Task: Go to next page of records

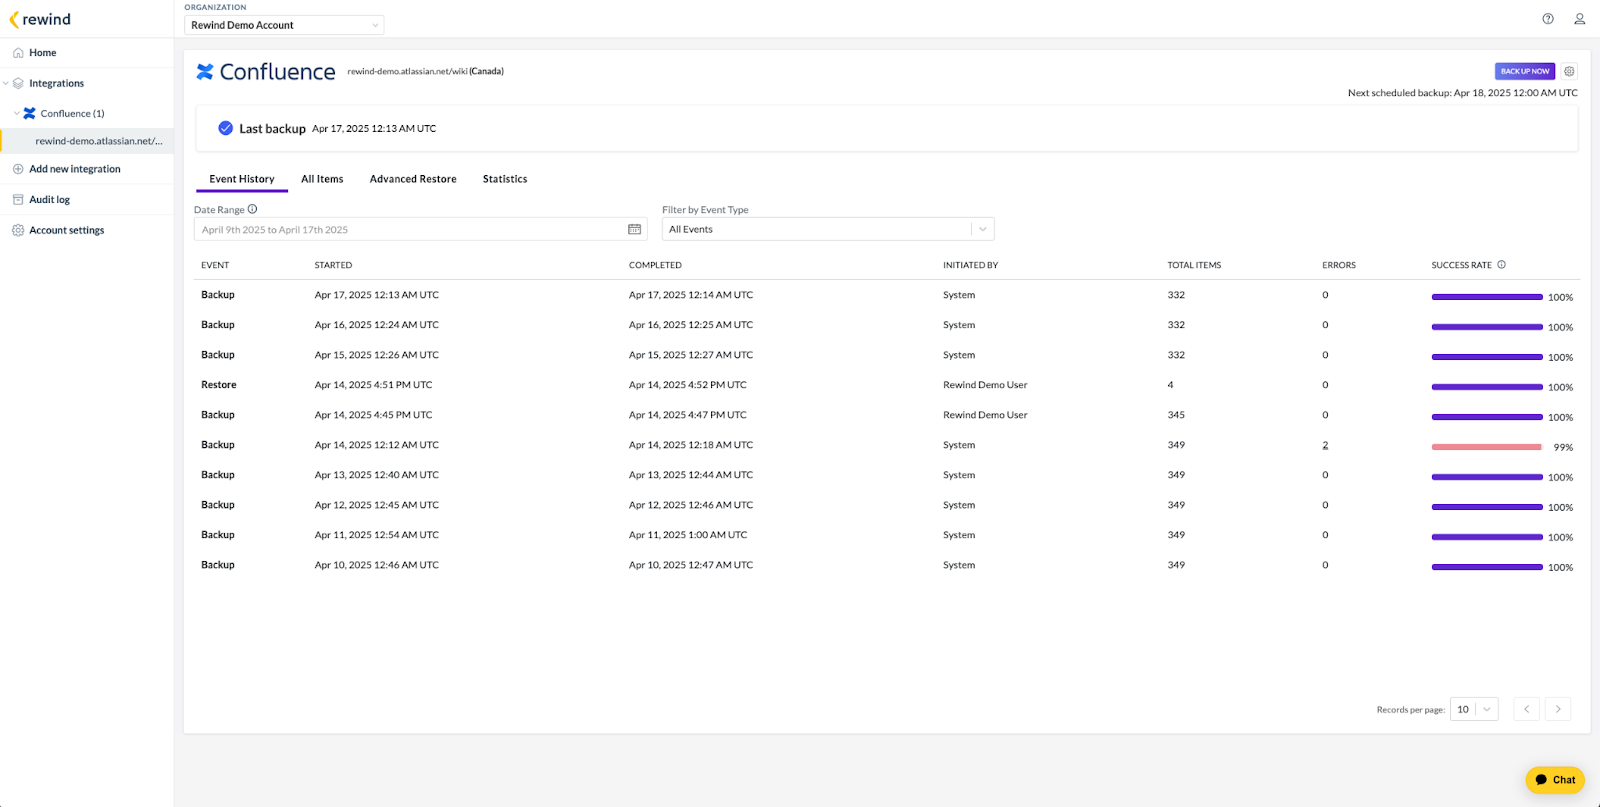Action: (1558, 709)
